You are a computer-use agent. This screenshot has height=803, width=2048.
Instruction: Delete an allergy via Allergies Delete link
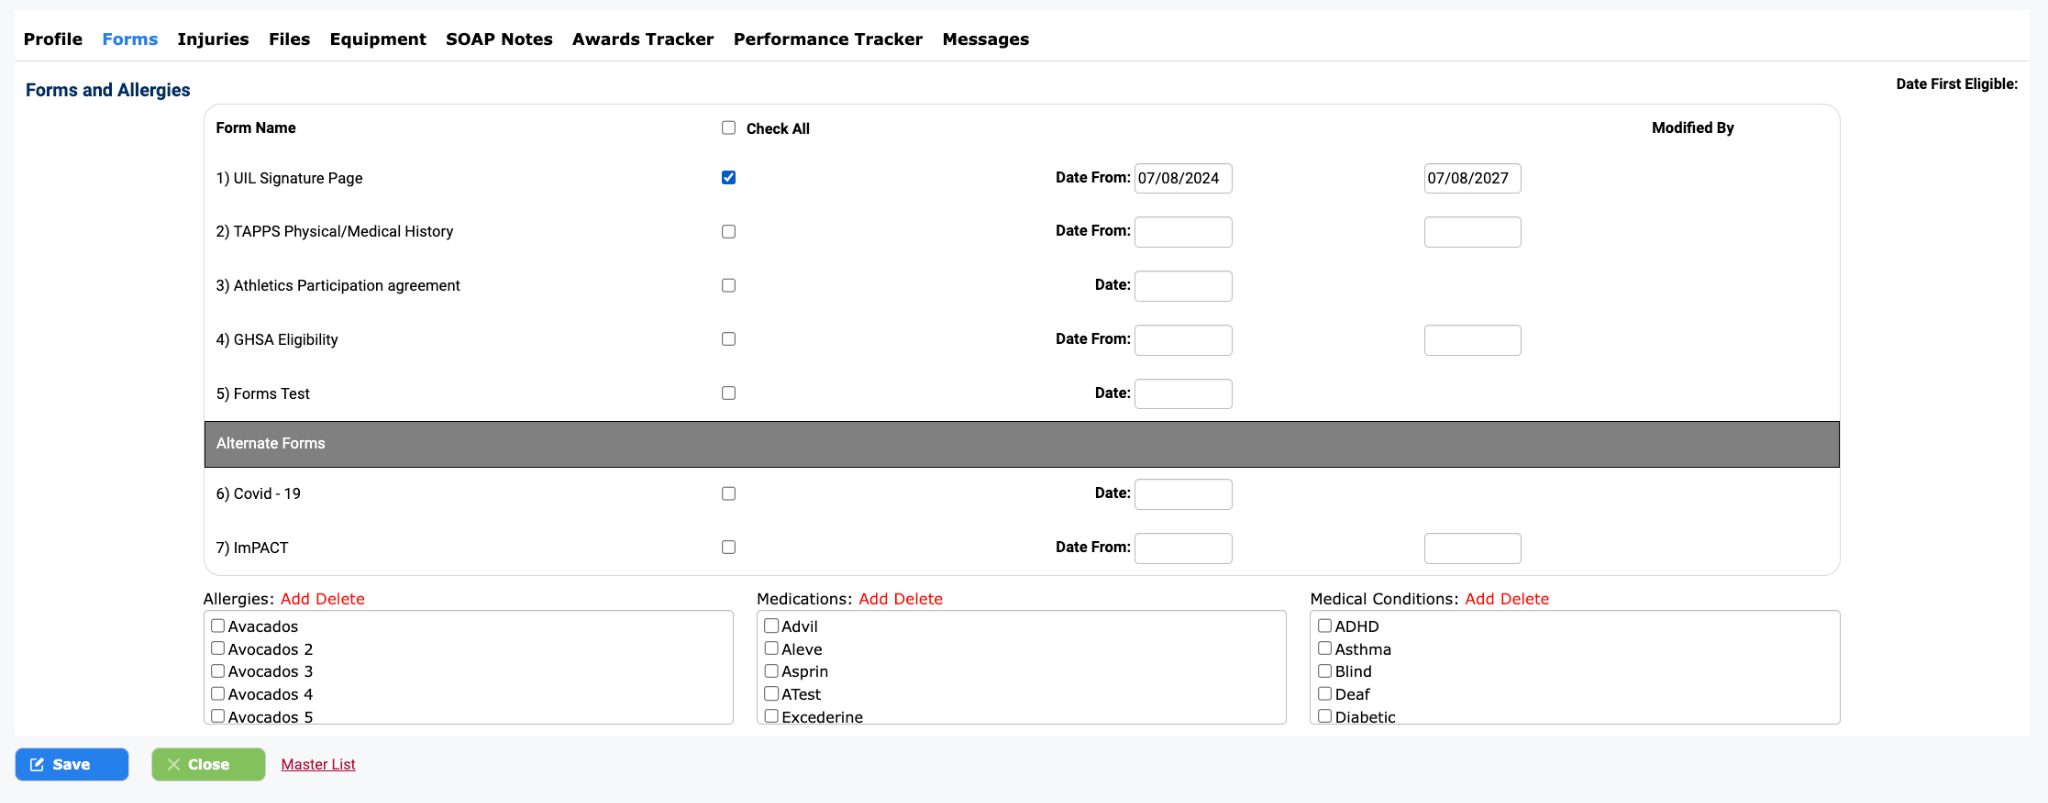(340, 599)
